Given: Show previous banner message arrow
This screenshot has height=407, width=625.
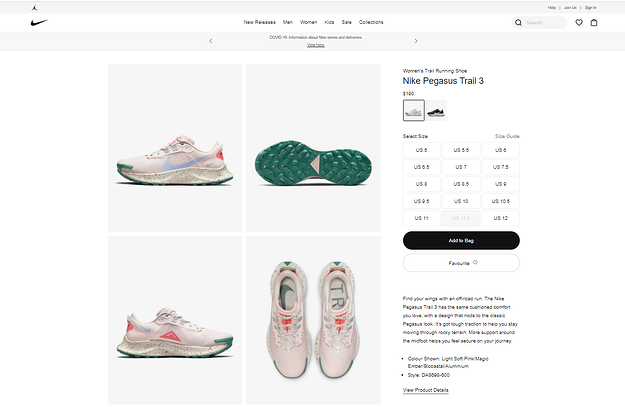Looking at the screenshot, I should click(x=210, y=41).
